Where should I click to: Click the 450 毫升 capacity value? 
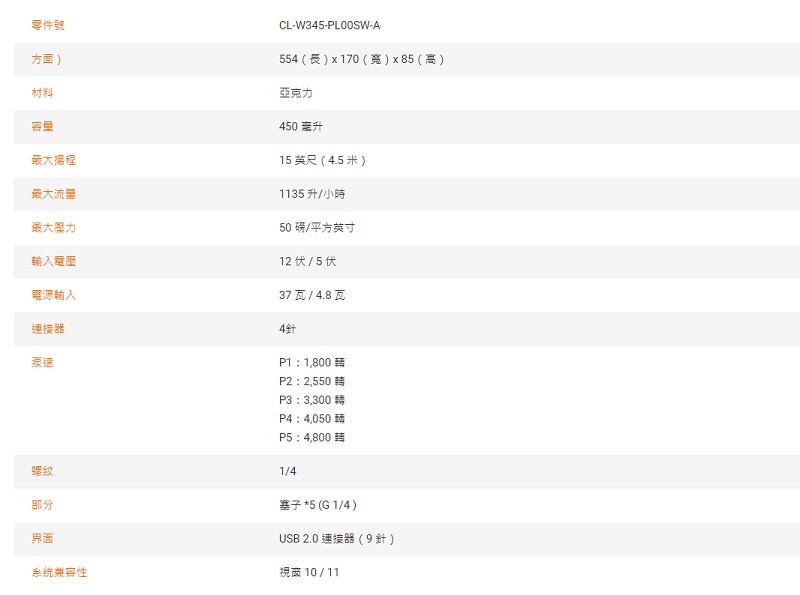[x=301, y=127]
